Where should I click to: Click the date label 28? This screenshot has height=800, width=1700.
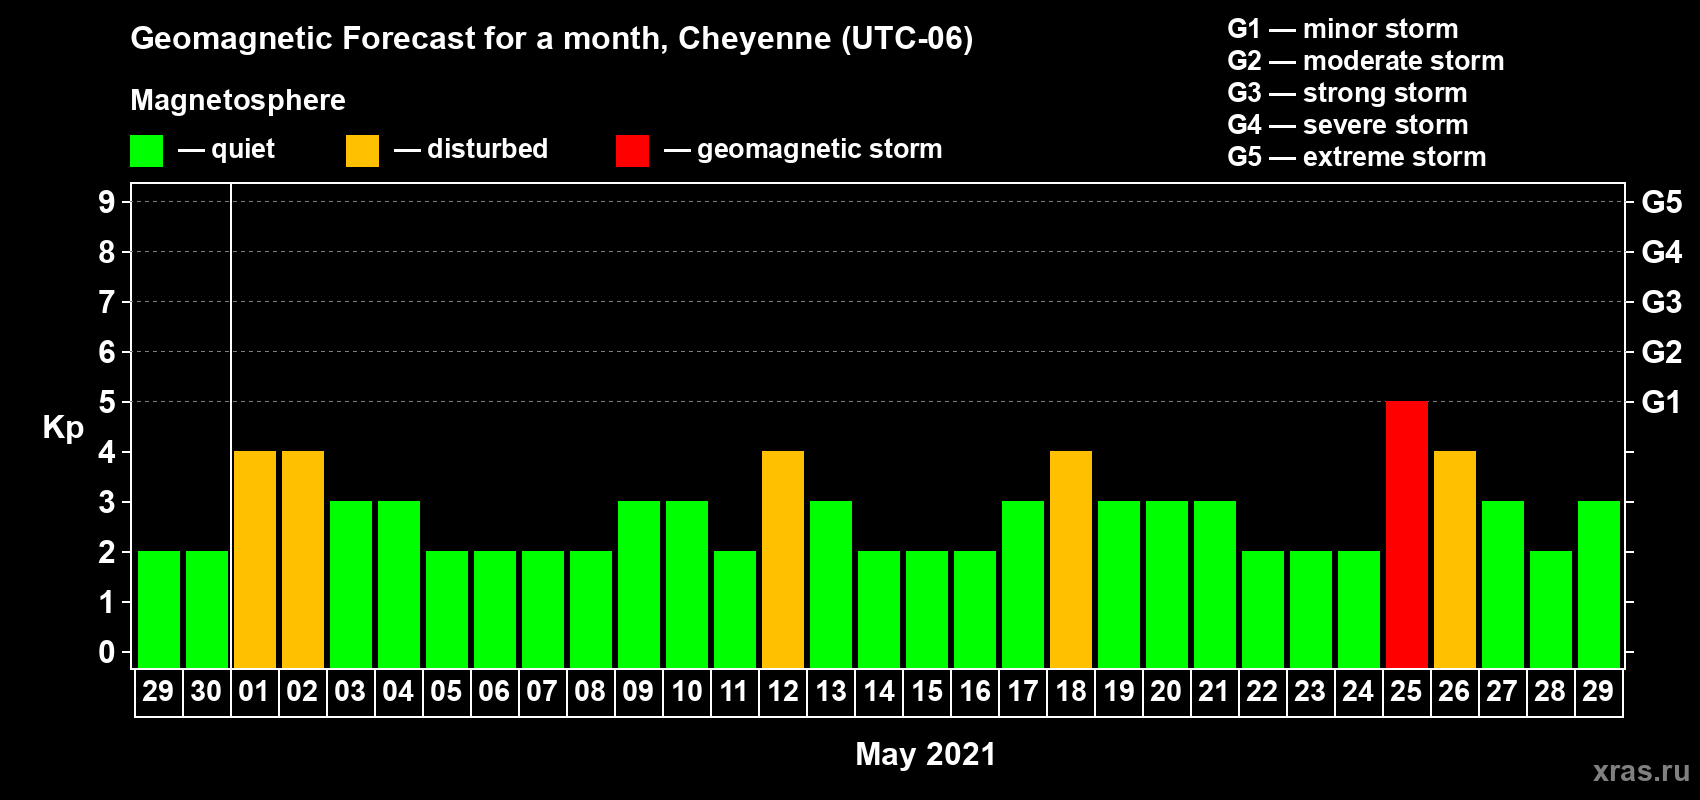(x=1550, y=691)
